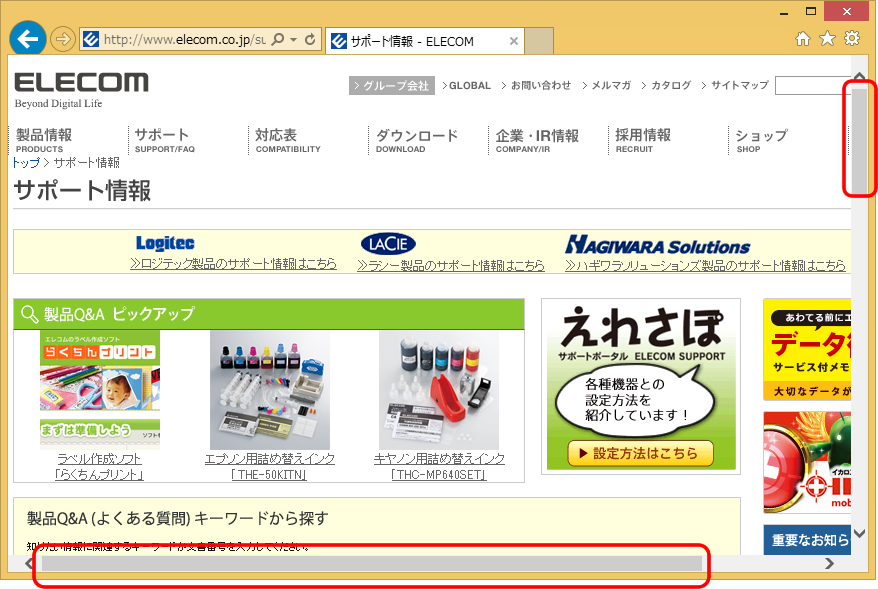Click the search magnifier in address bar
Screen dimensions: 878x589
coord(278,40)
